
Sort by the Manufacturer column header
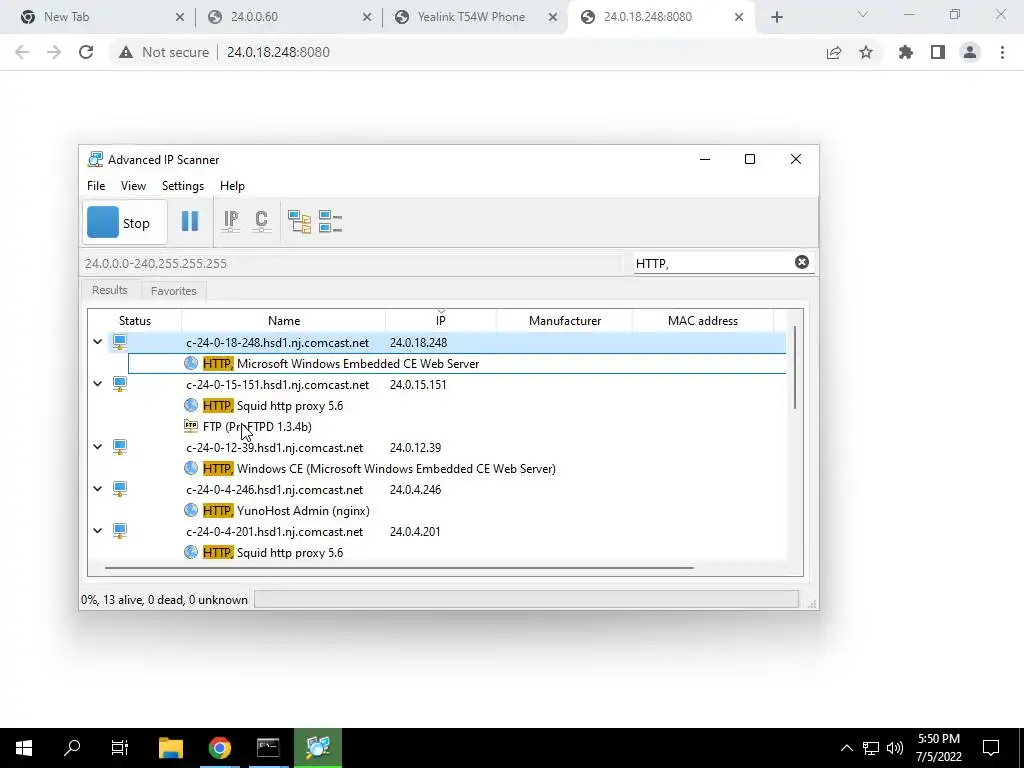(565, 321)
